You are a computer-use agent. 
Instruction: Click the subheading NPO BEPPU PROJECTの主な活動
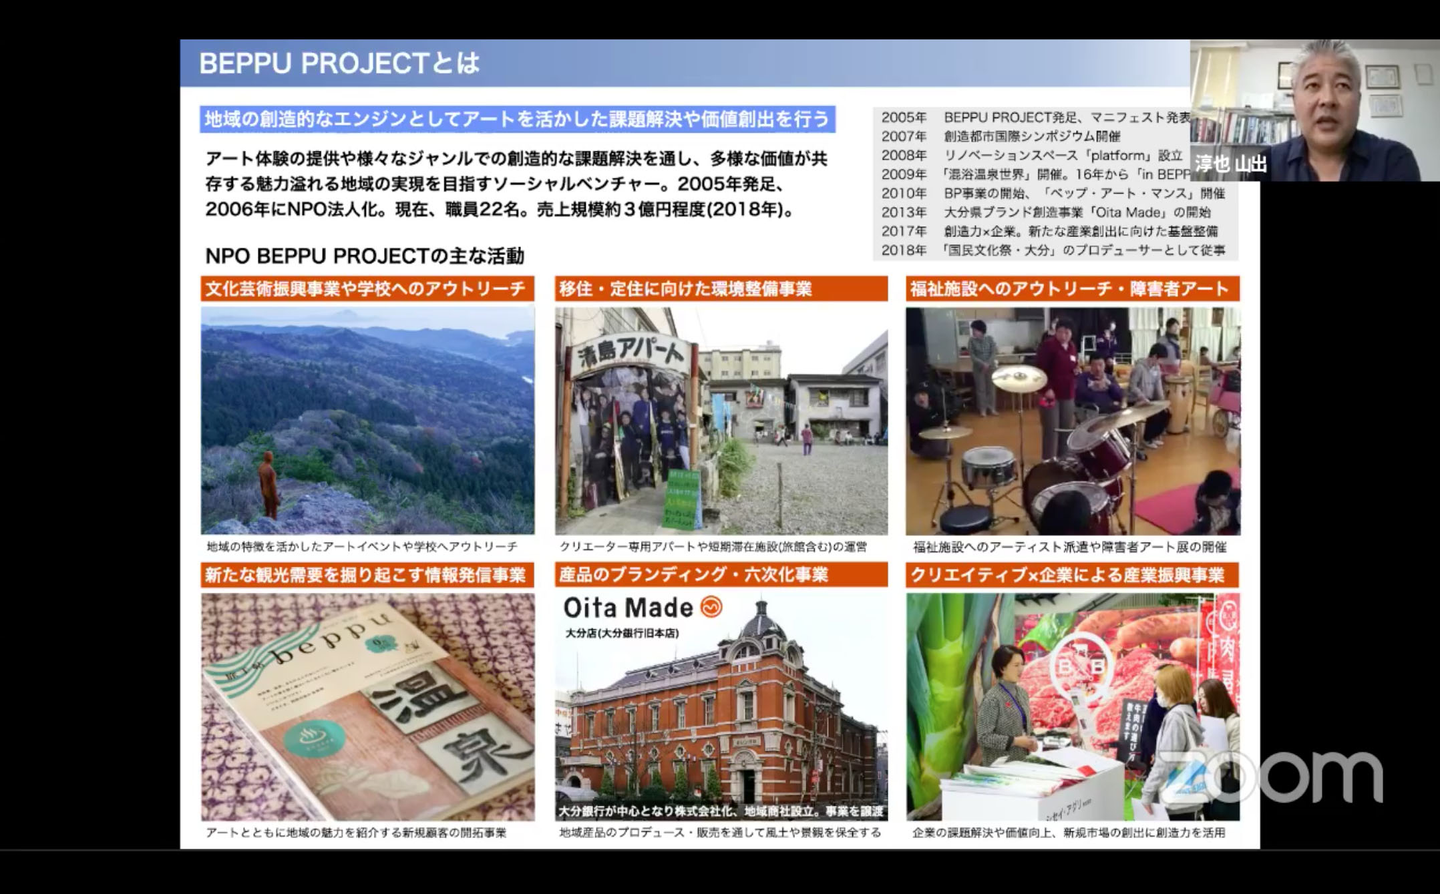(364, 256)
